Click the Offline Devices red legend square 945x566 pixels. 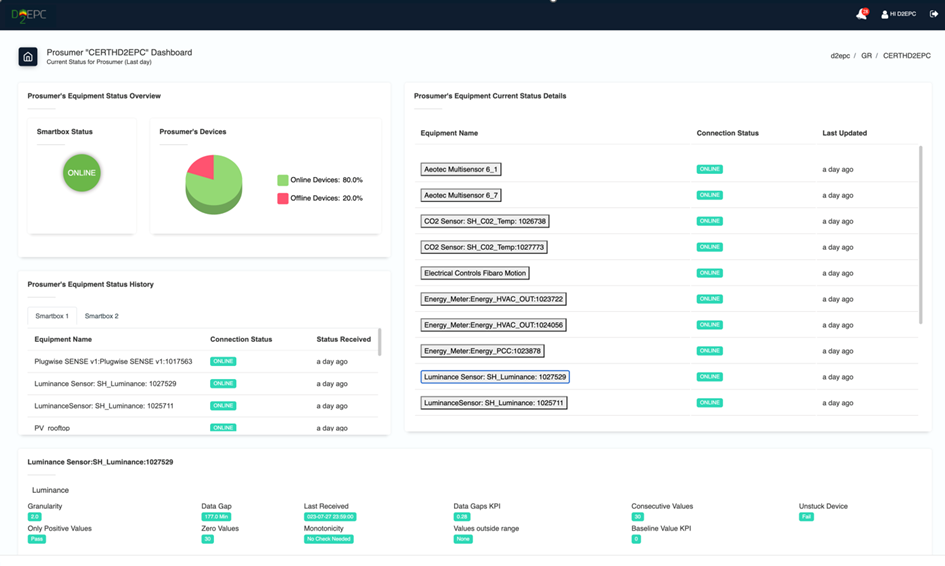click(x=283, y=198)
